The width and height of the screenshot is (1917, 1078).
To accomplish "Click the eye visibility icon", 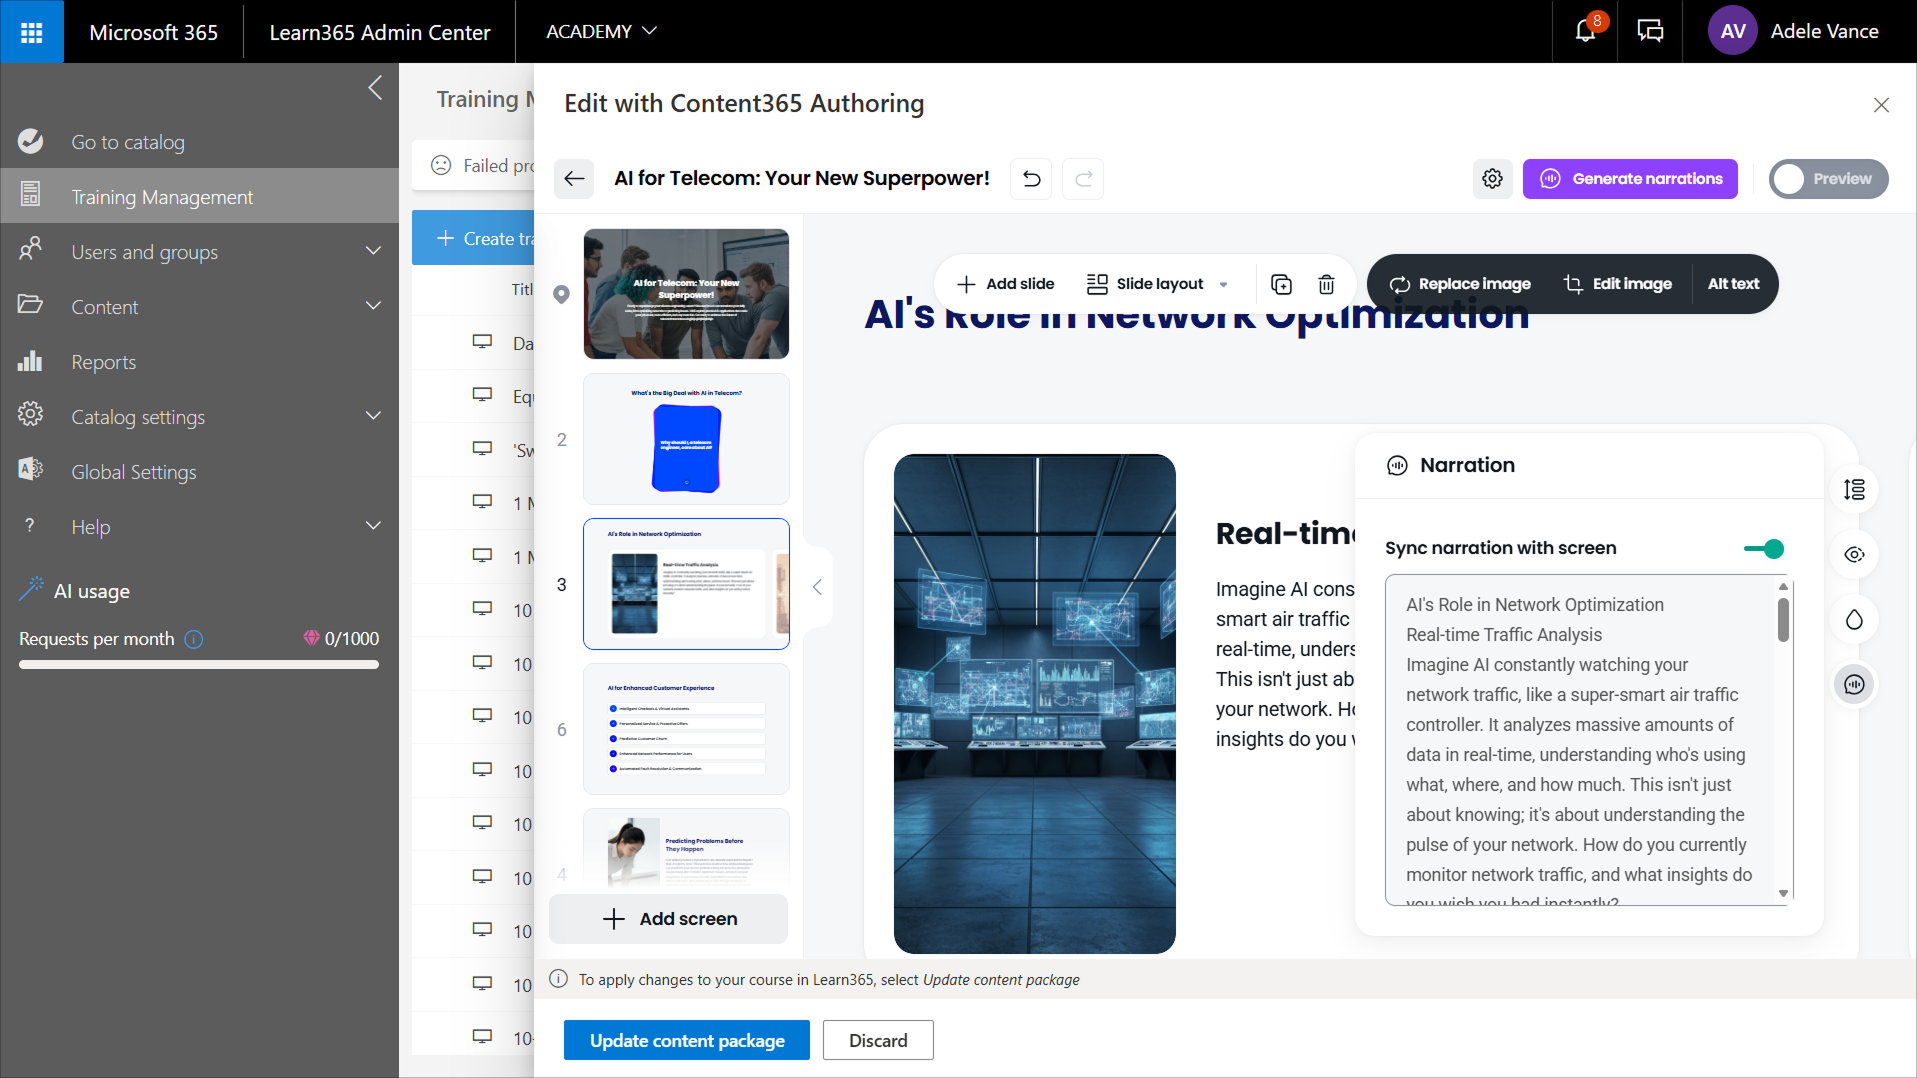I will pyautogui.click(x=1854, y=555).
